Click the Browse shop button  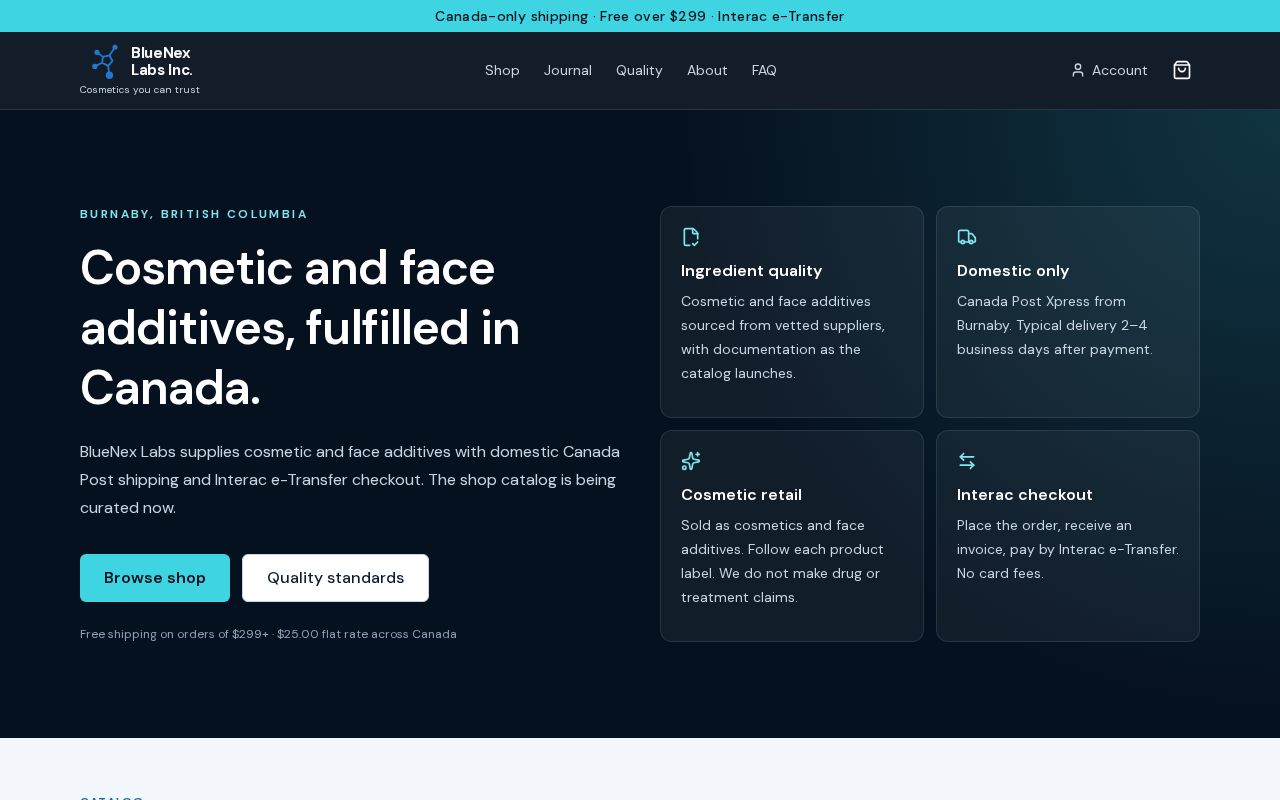tap(155, 578)
